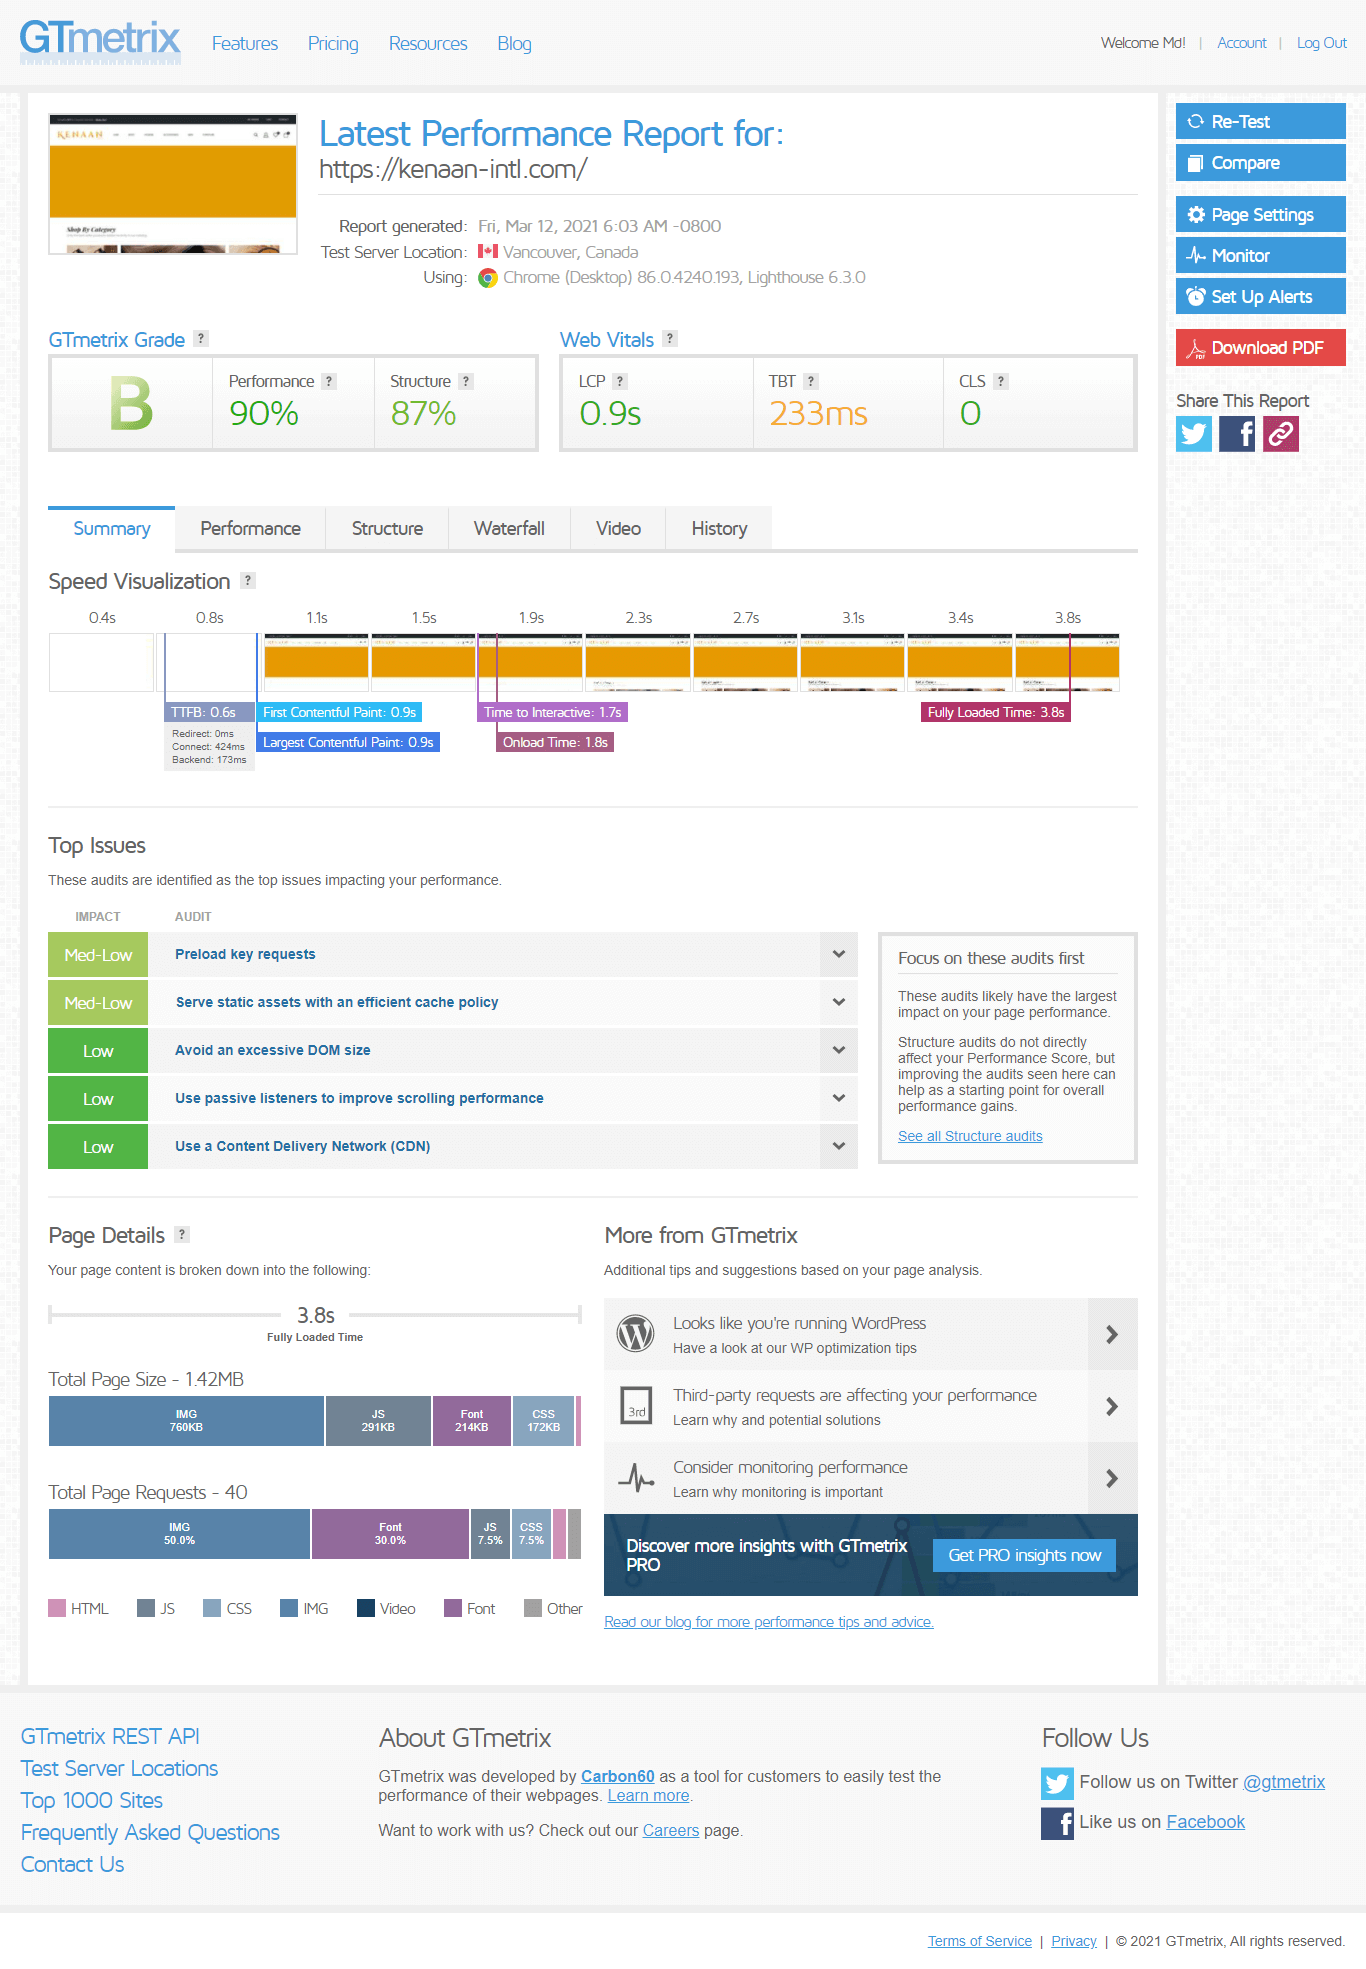Click Time to Interactive 1.7s marker

pos(552,712)
